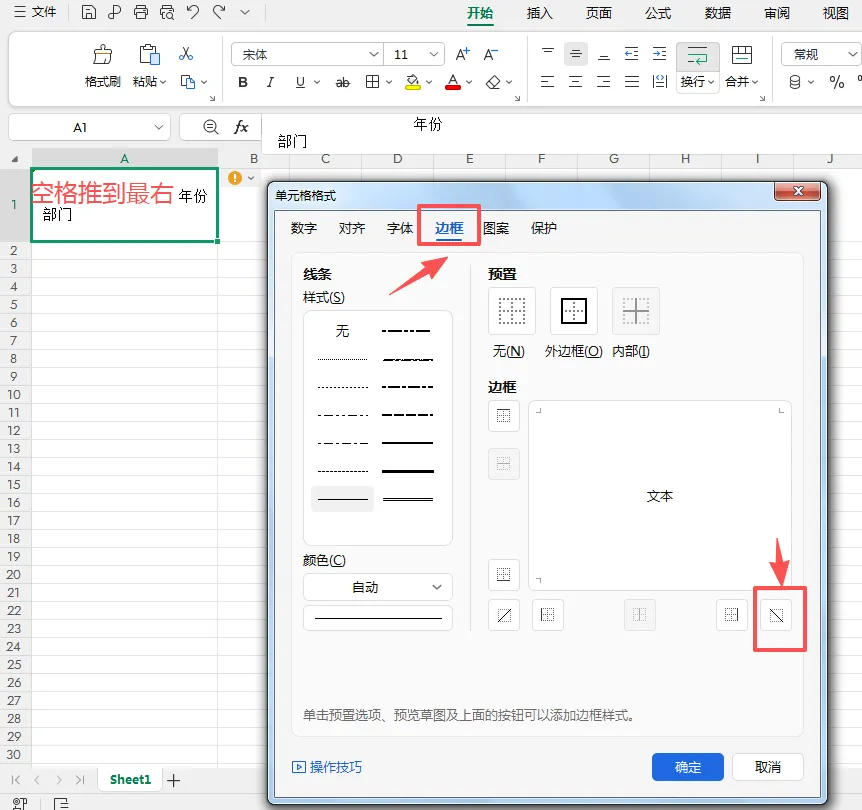Select the double line style
Viewport: 862px width, 810px height.
(x=407, y=499)
